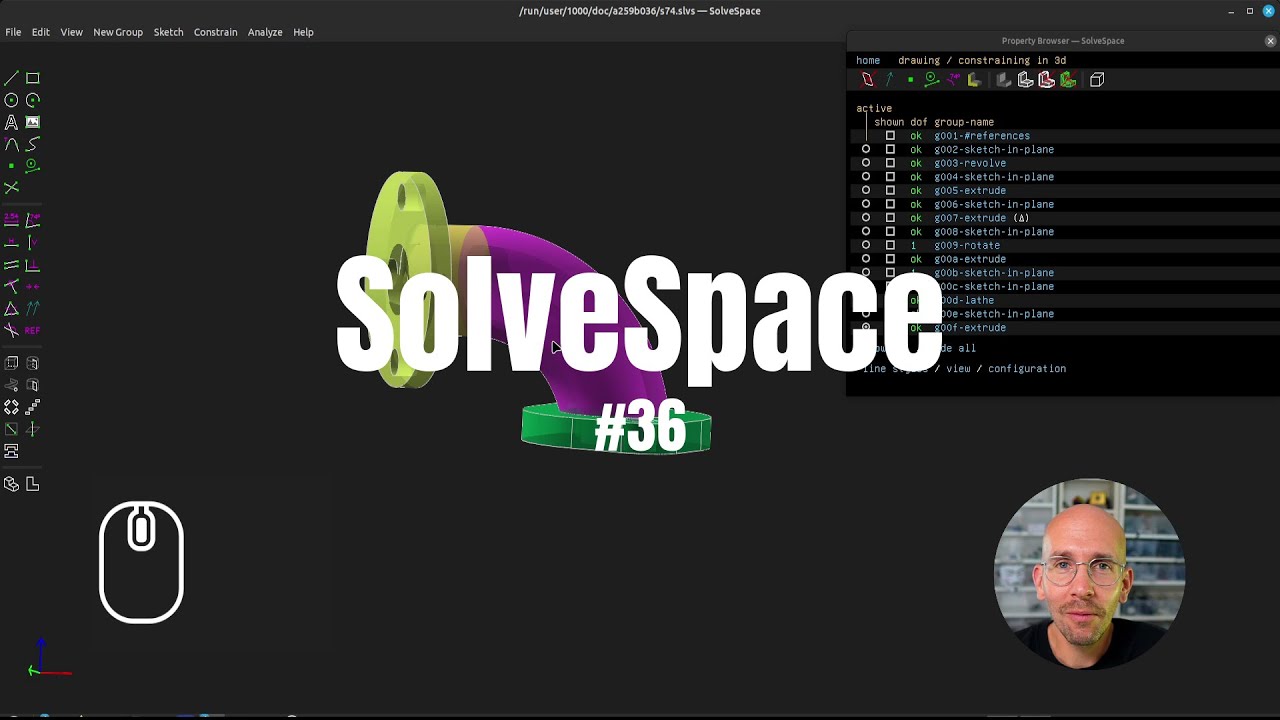The width and height of the screenshot is (1280, 720).
Task: Open the Sketch menu
Action: pos(168,32)
